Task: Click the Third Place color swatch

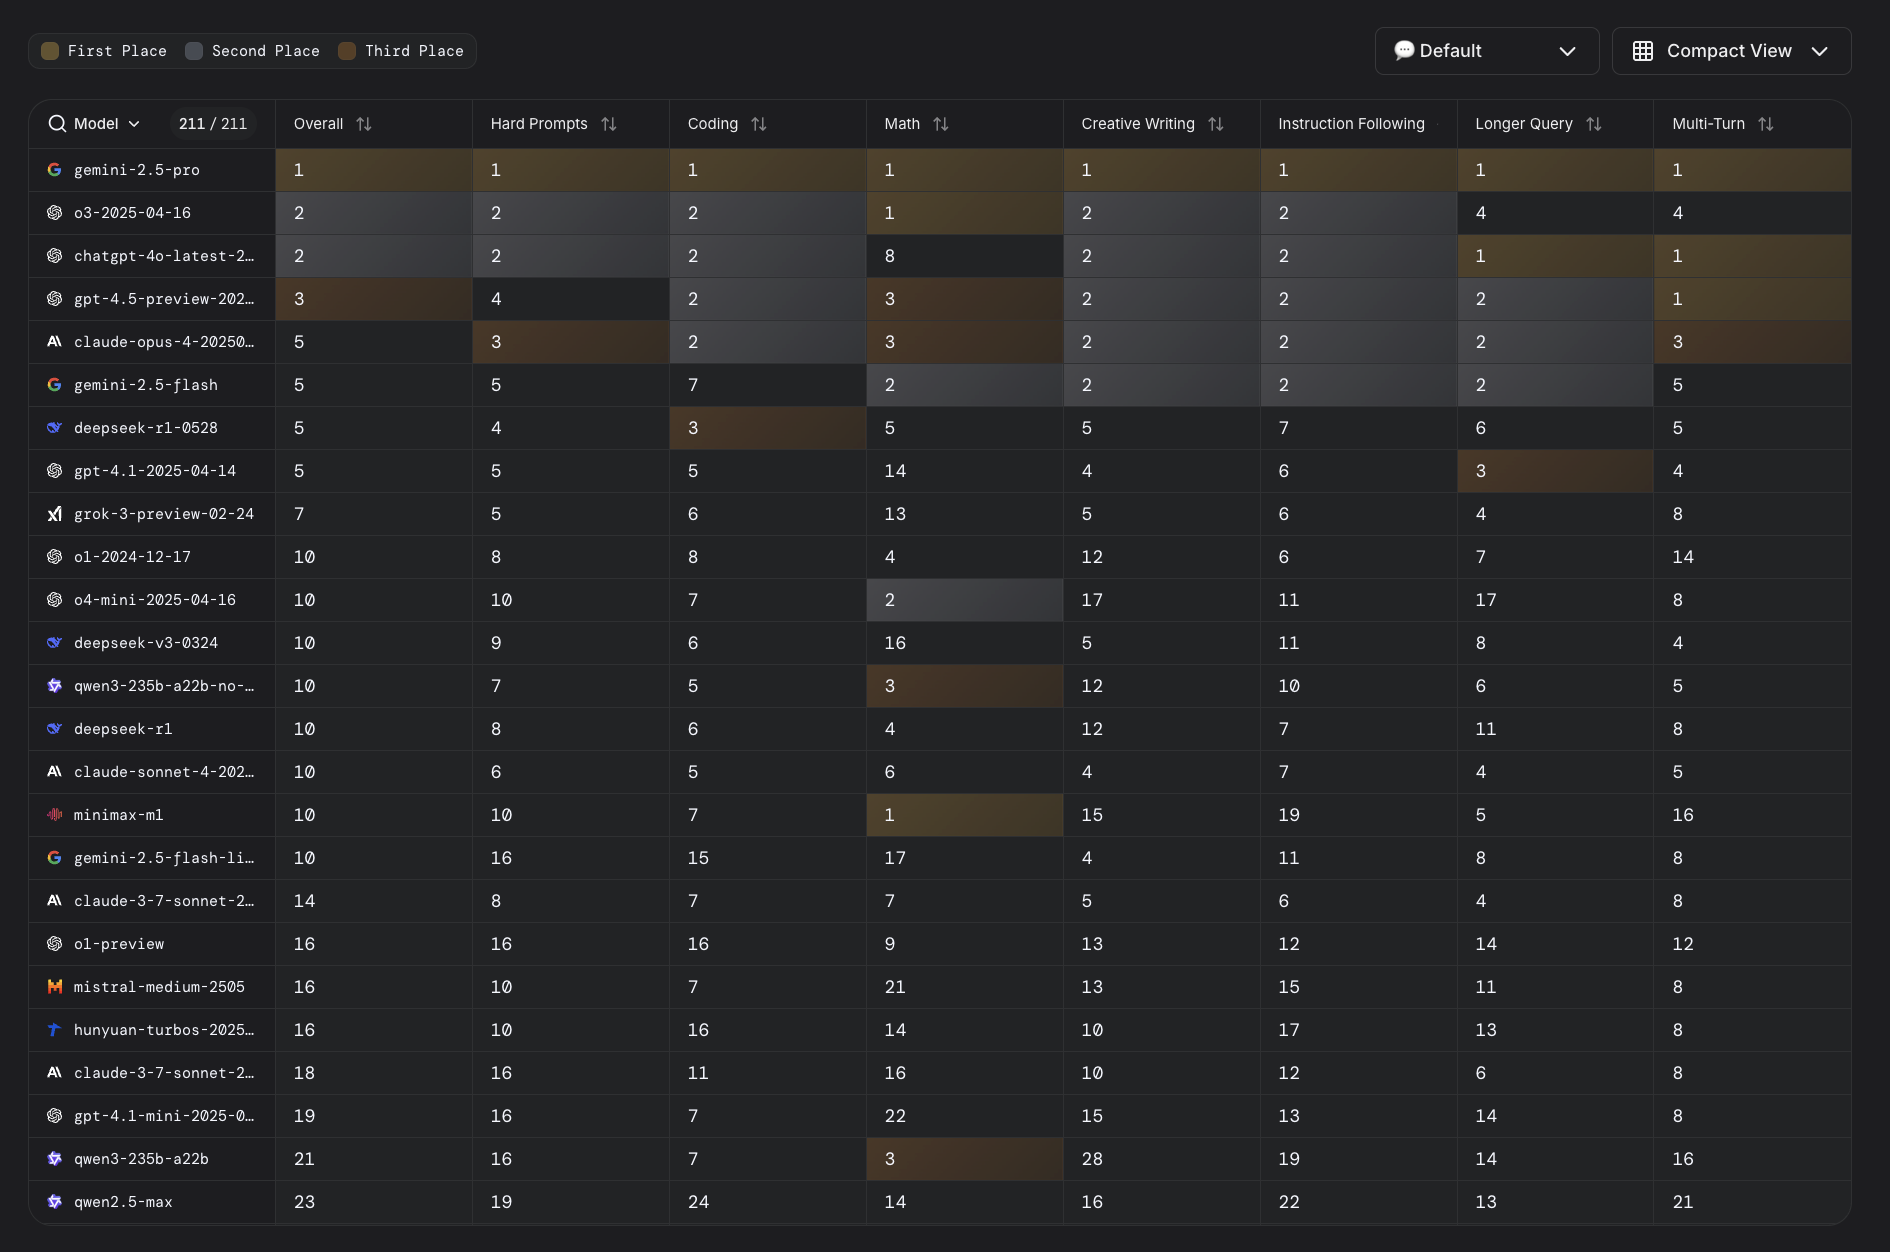Action: tap(347, 51)
